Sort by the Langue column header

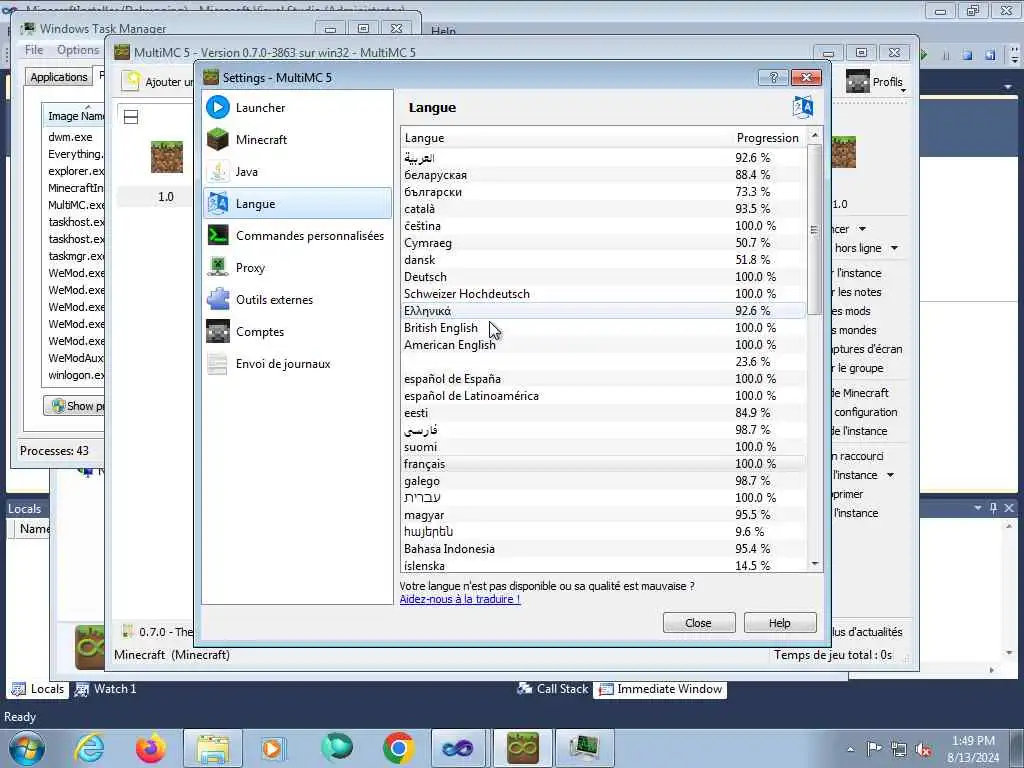[566, 138]
